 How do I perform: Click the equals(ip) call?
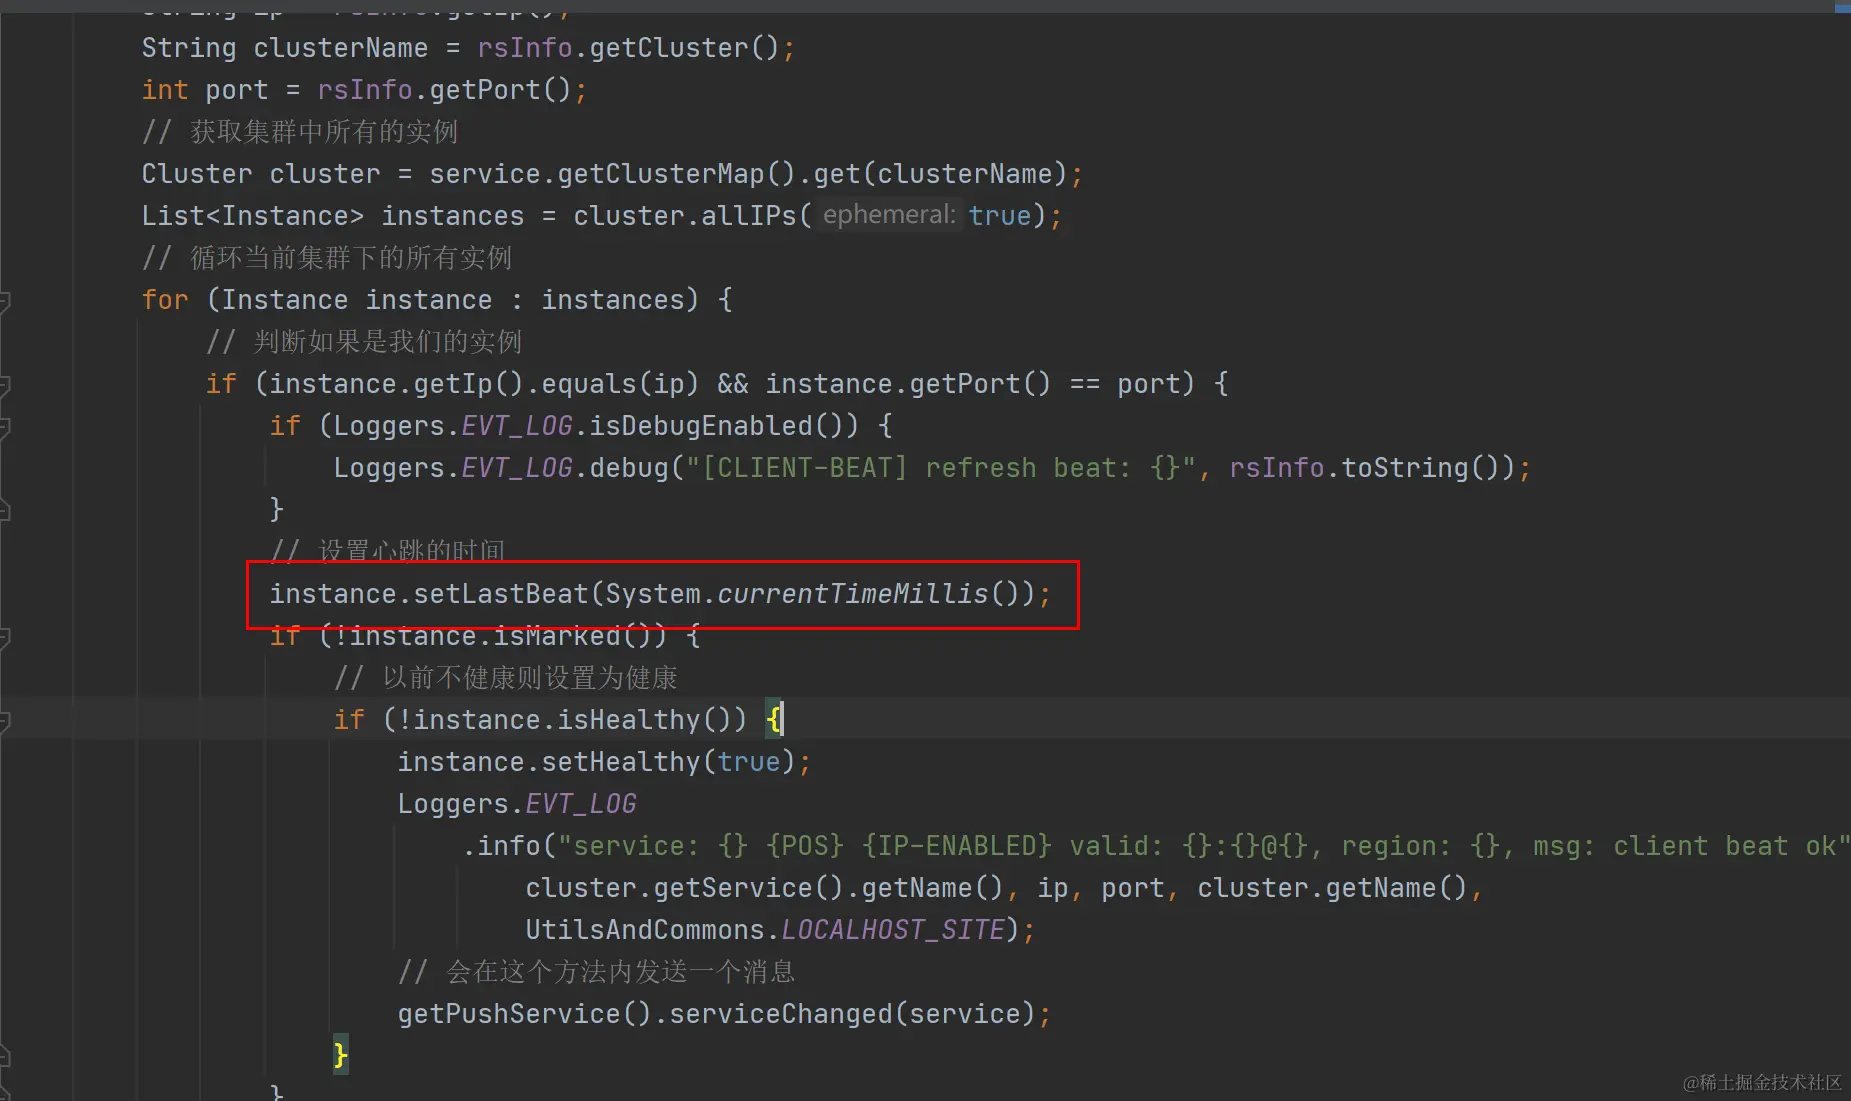click(620, 384)
